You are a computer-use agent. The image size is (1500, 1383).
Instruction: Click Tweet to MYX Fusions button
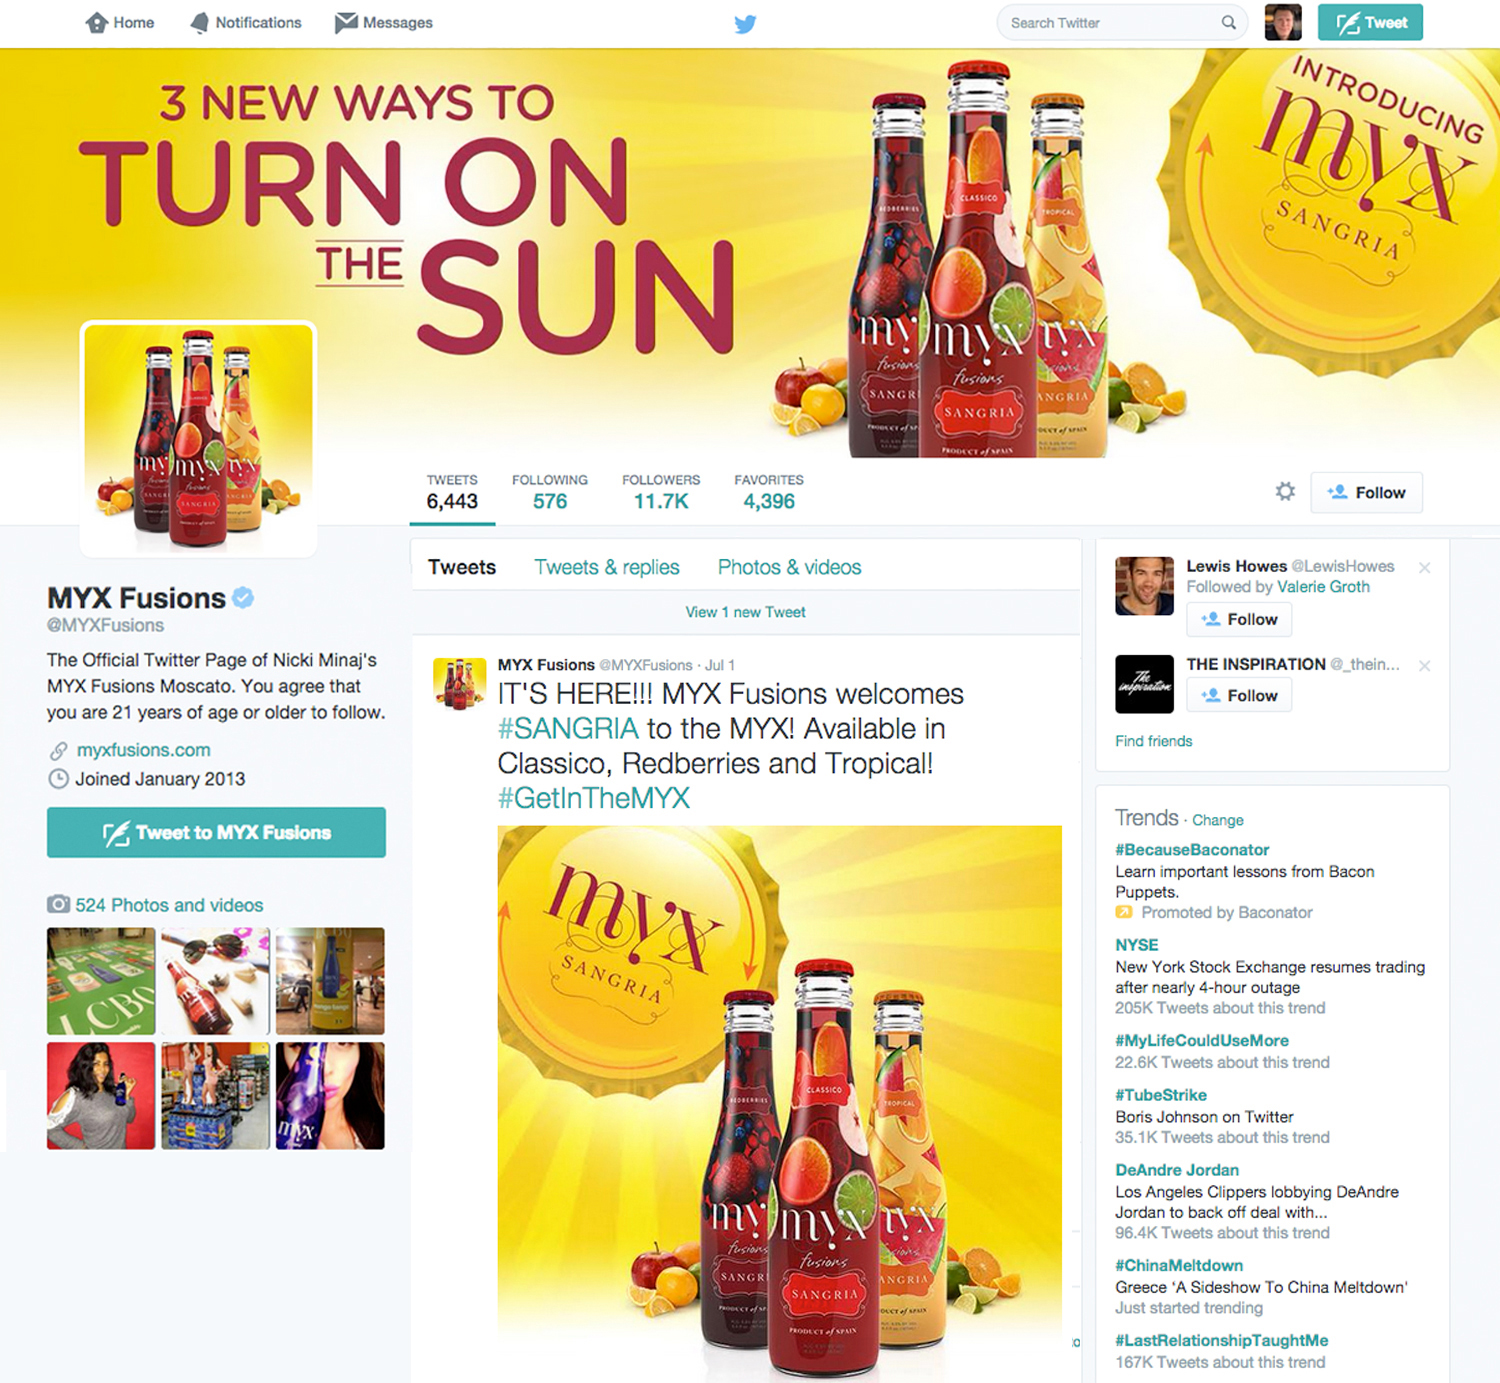click(x=216, y=832)
